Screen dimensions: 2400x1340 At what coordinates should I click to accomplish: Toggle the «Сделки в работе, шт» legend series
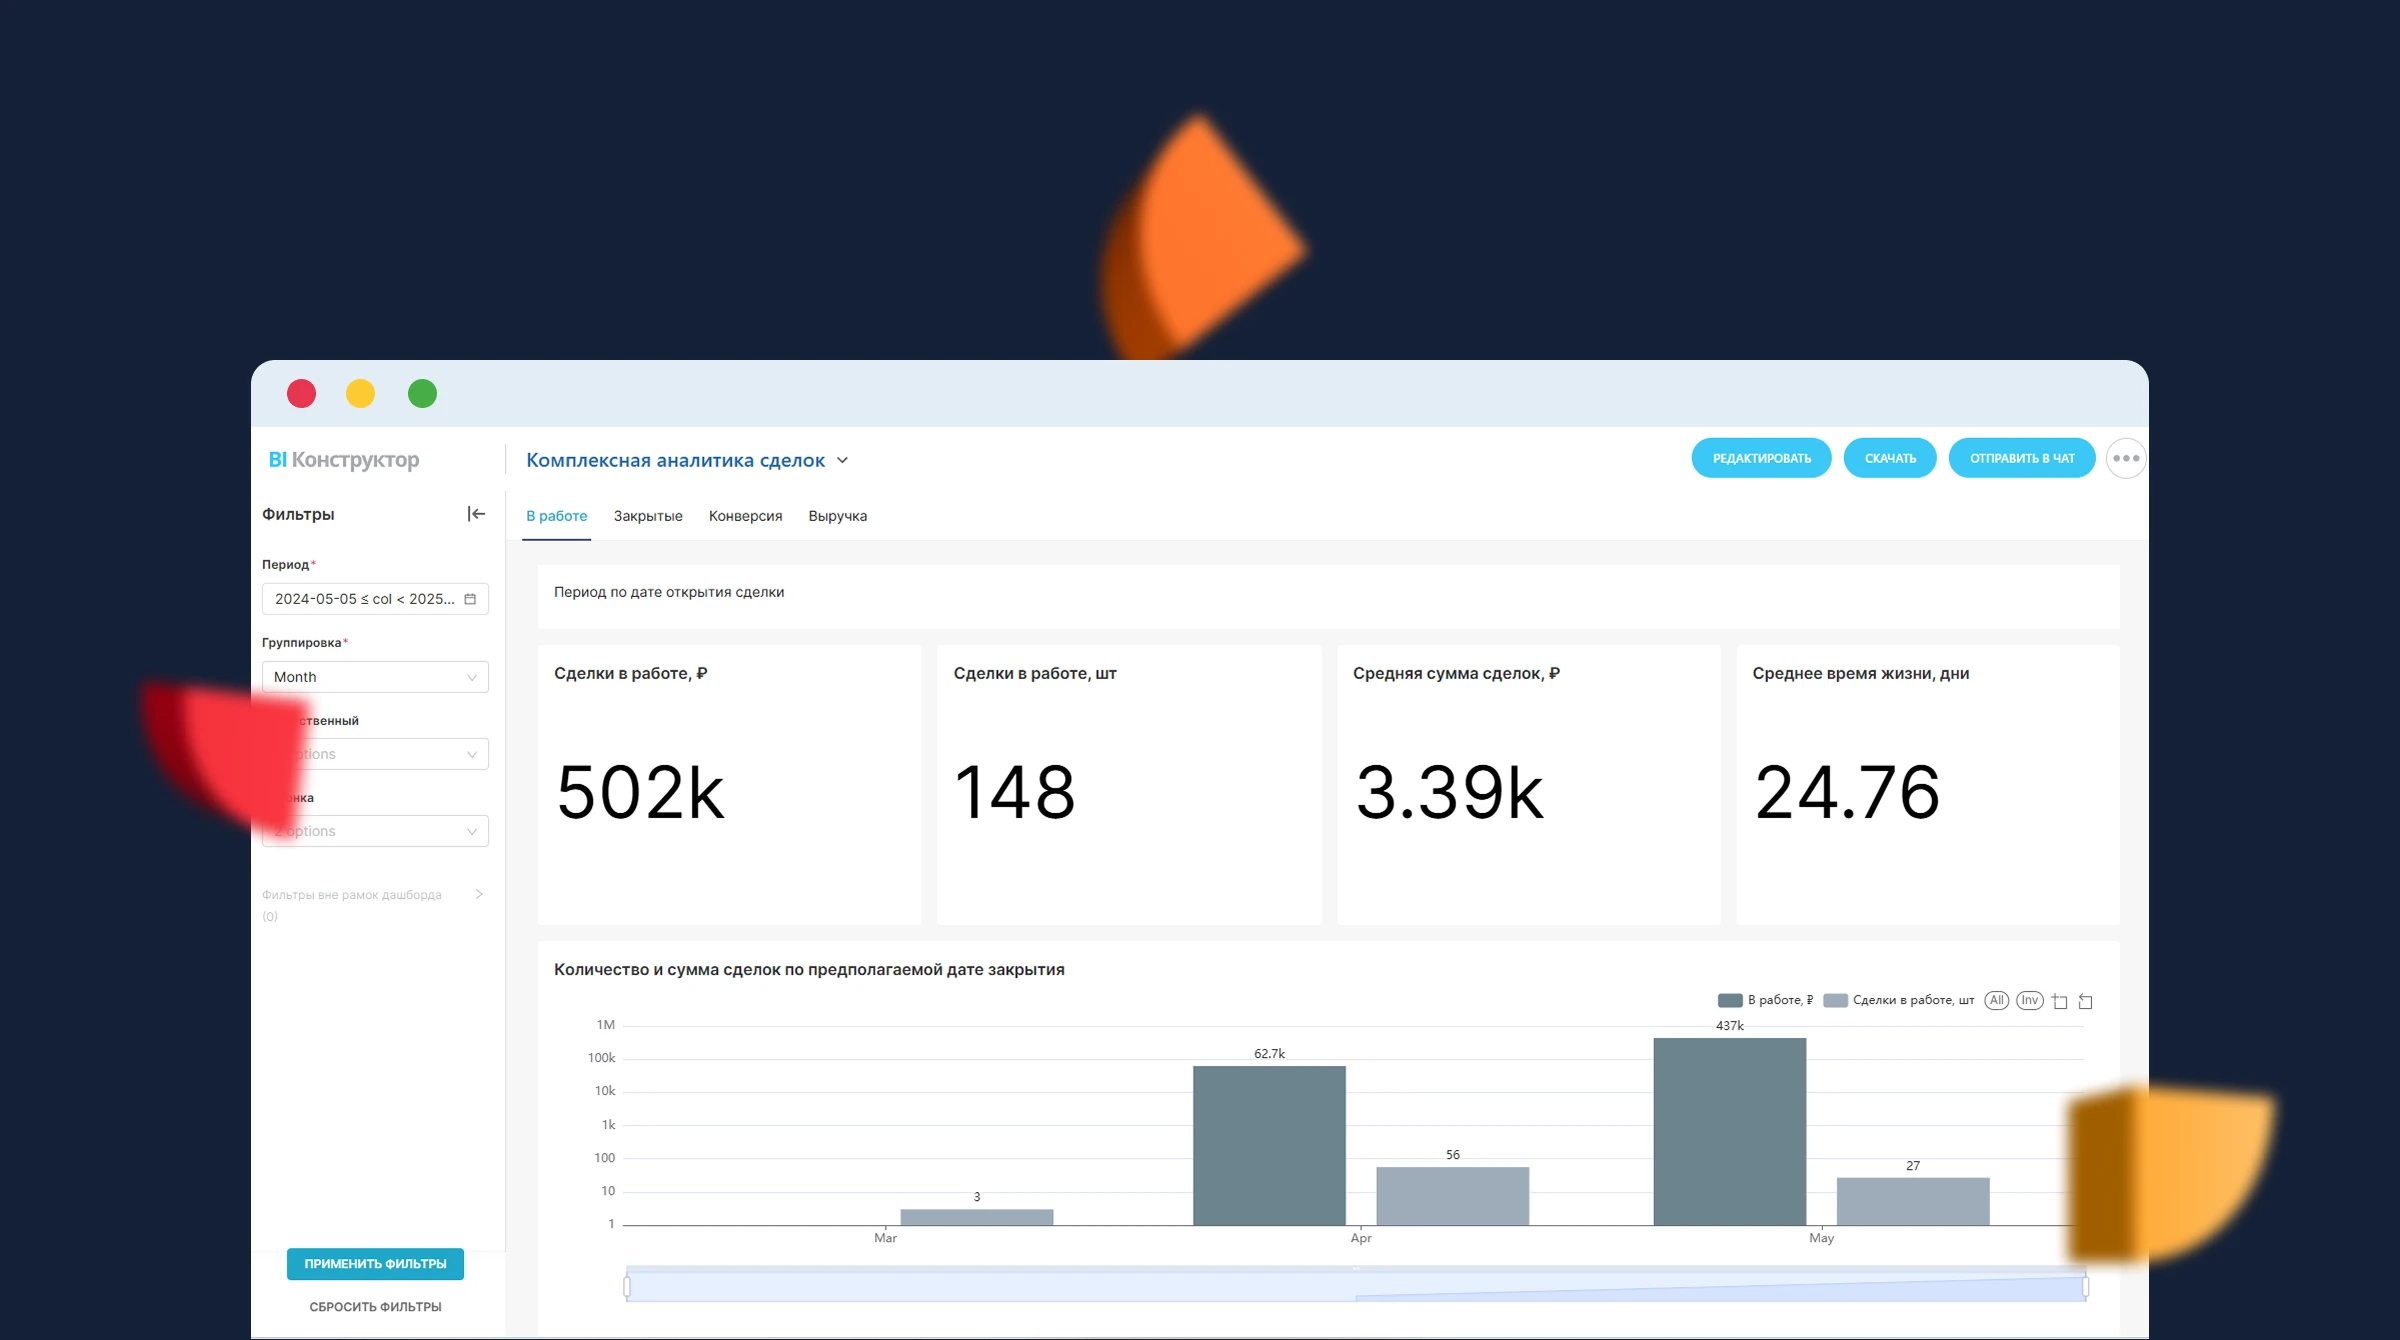click(1899, 1000)
